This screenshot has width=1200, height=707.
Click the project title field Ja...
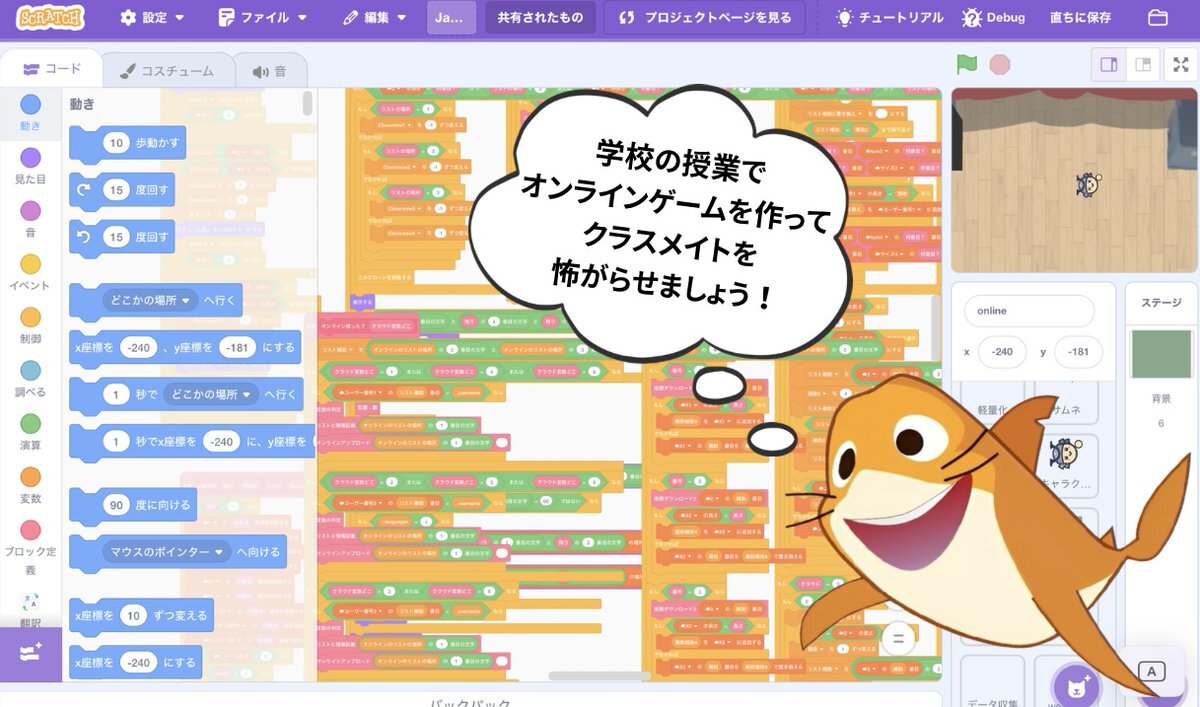click(451, 17)
